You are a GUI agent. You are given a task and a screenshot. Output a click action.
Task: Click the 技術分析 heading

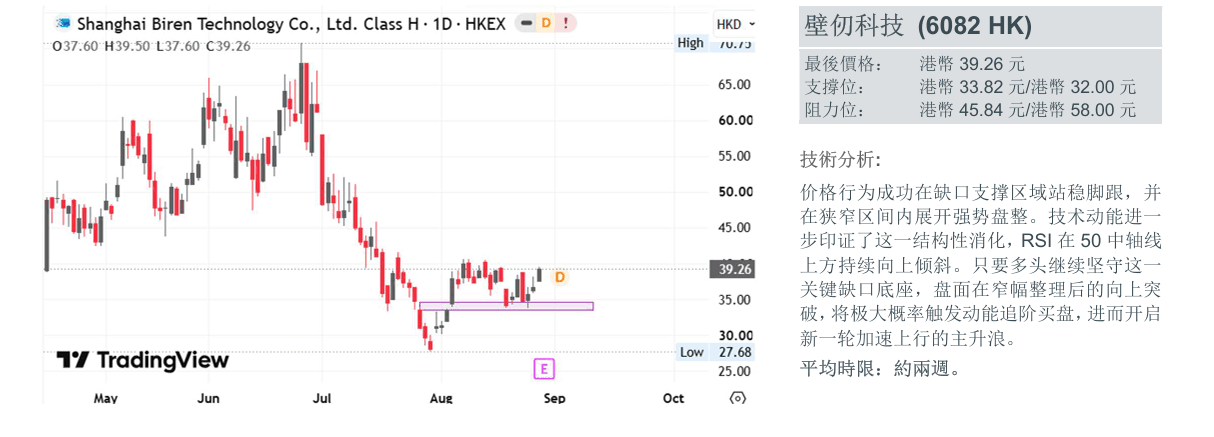point(841,160)
